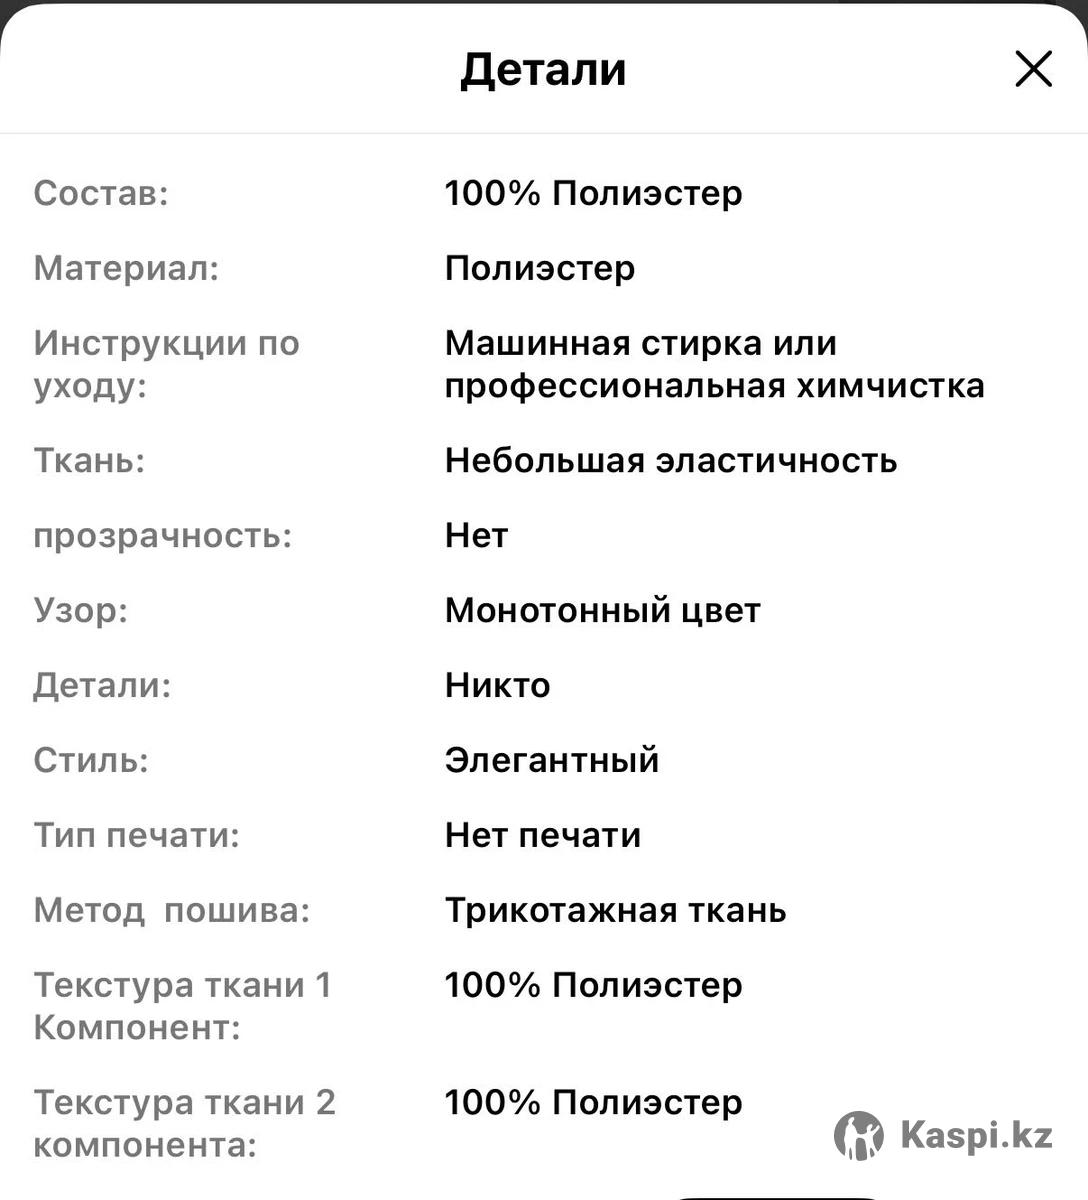Tap the прозрачность label
This screenshot has height=1200, width=1088.
tap(162, 535)
